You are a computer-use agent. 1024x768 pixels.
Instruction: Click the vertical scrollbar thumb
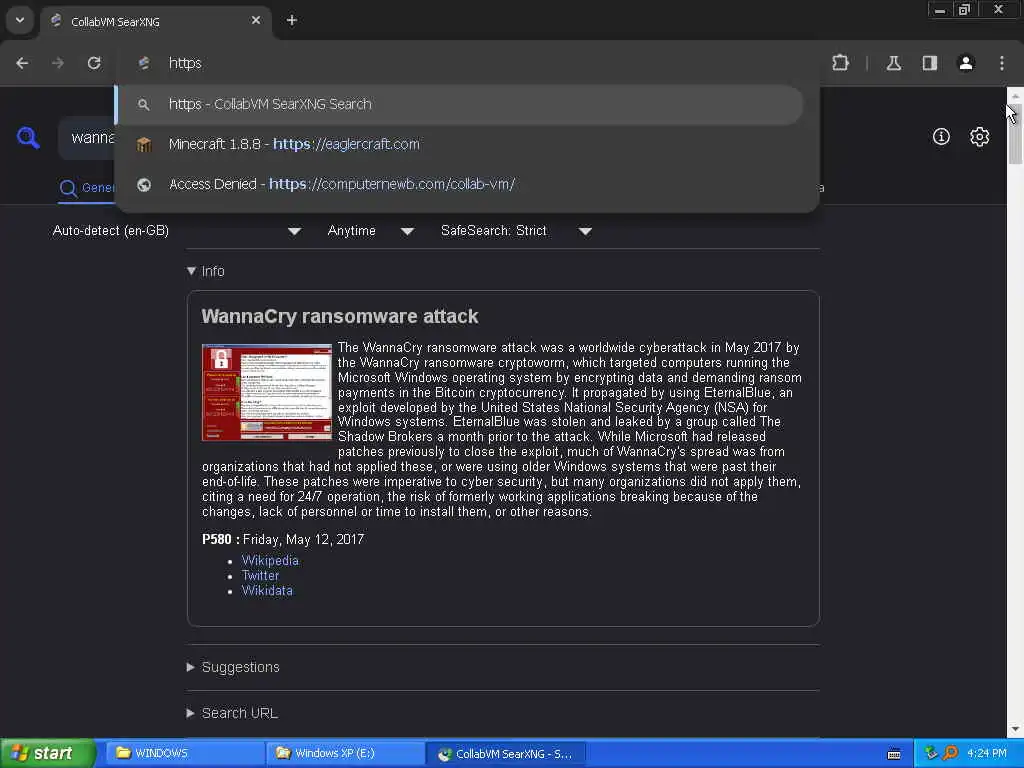[1015, 134]
